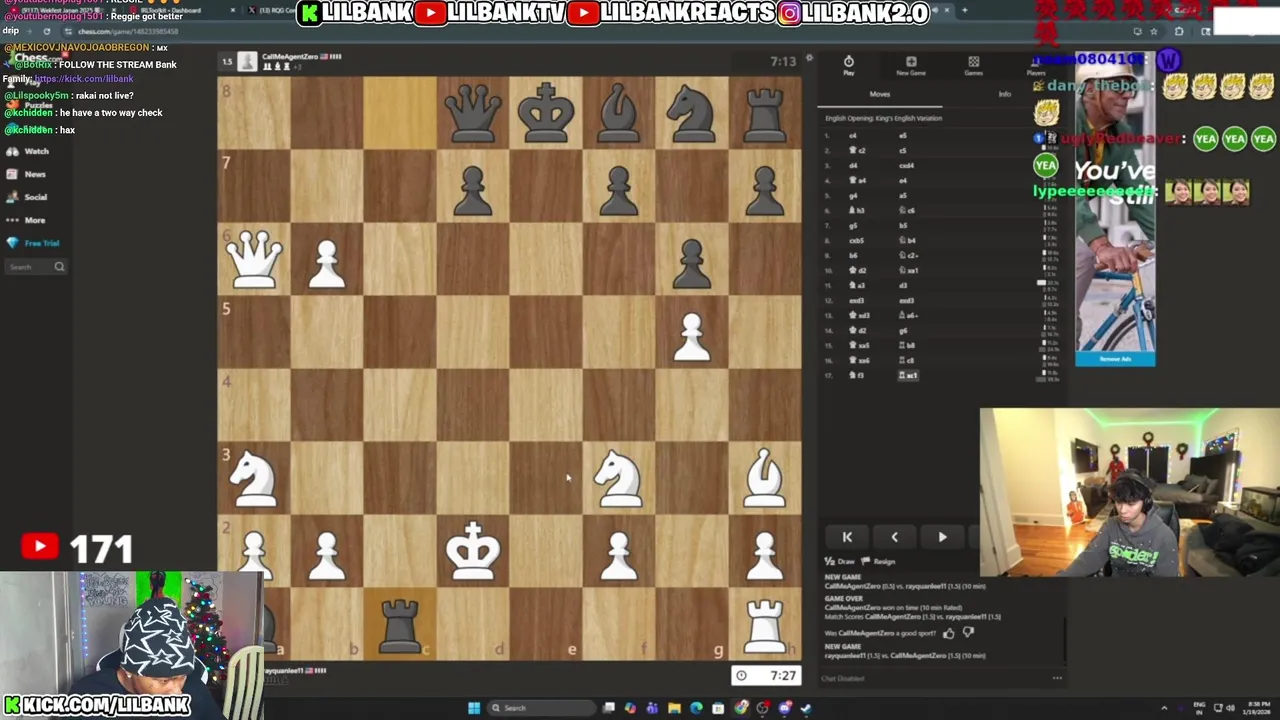Viewport: 1280px width, 720px height.
Task: Click the Resign button
Action: 879,562
